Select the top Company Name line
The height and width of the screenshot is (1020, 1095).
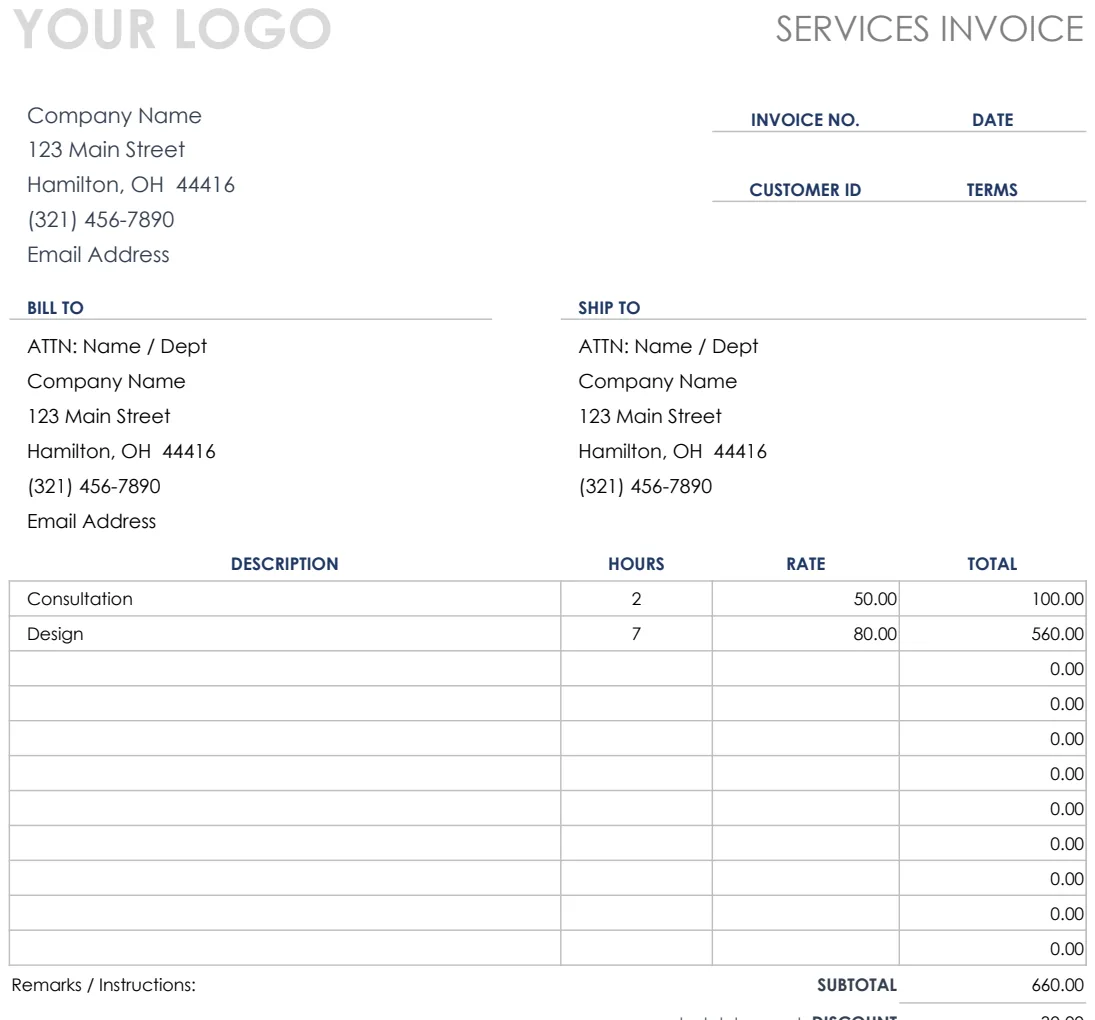[x=115, y=116]
